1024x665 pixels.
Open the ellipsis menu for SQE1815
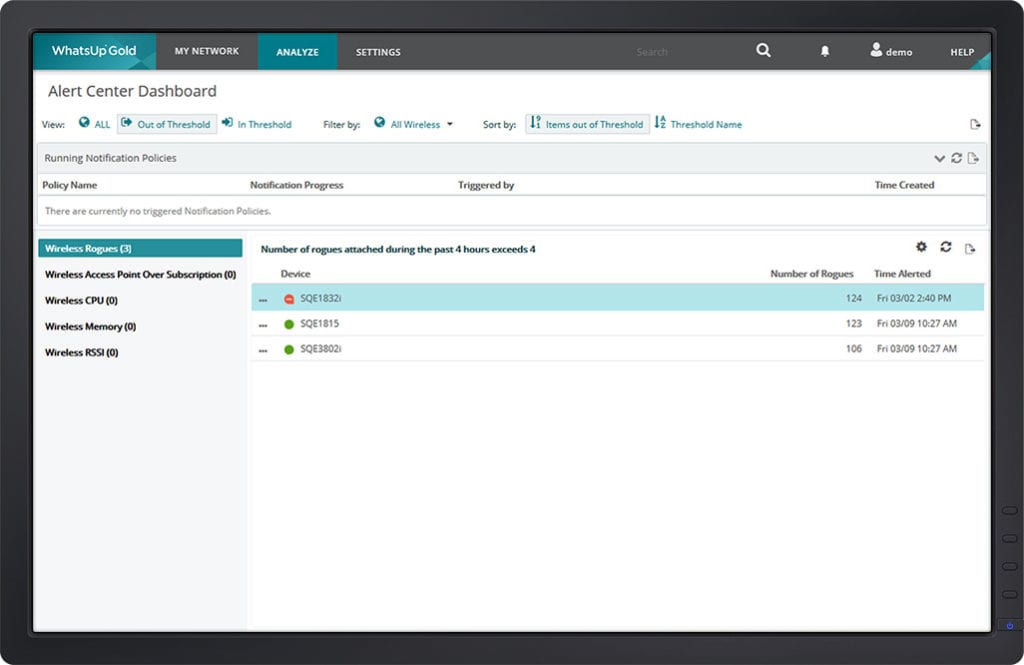263,324
